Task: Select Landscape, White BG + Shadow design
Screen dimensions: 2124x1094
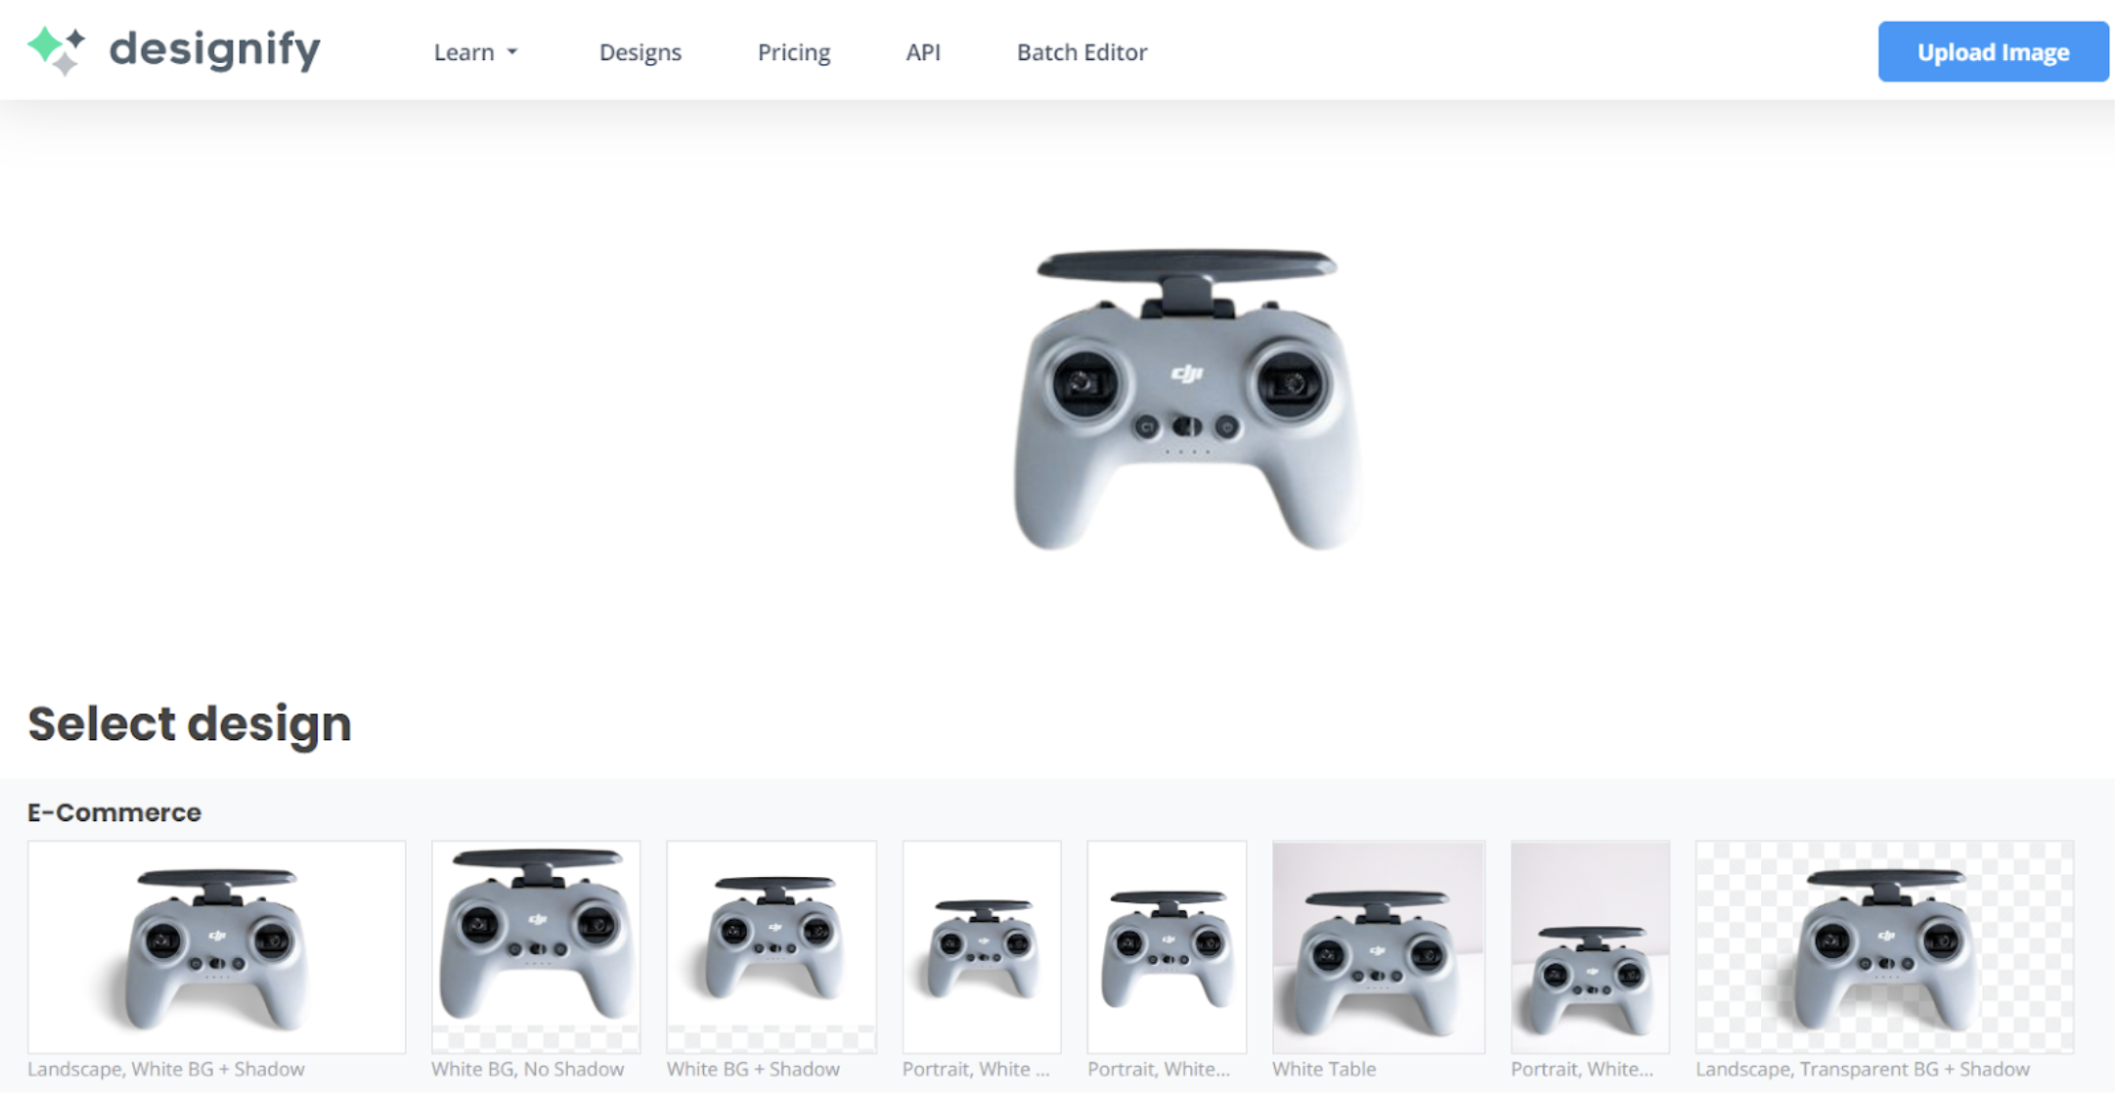Action: click(217, 947)
